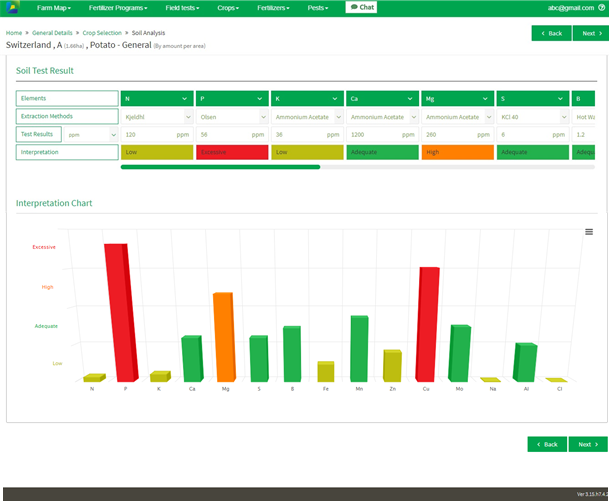Click the Excessive axis label

[44, 247]
